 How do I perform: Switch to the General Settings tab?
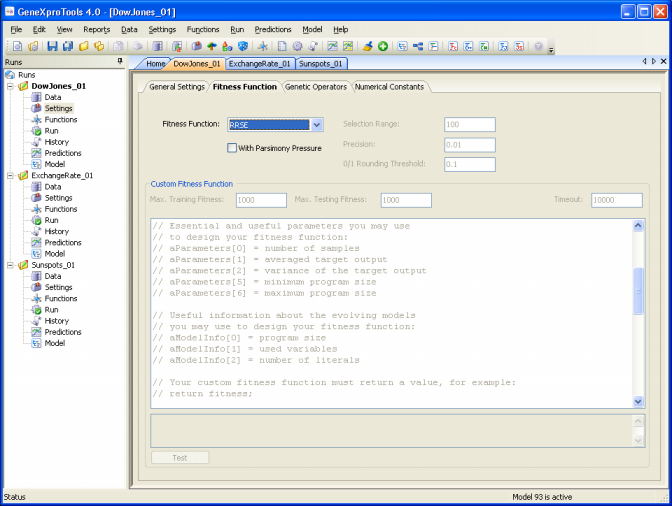click(x=177, y=87)
